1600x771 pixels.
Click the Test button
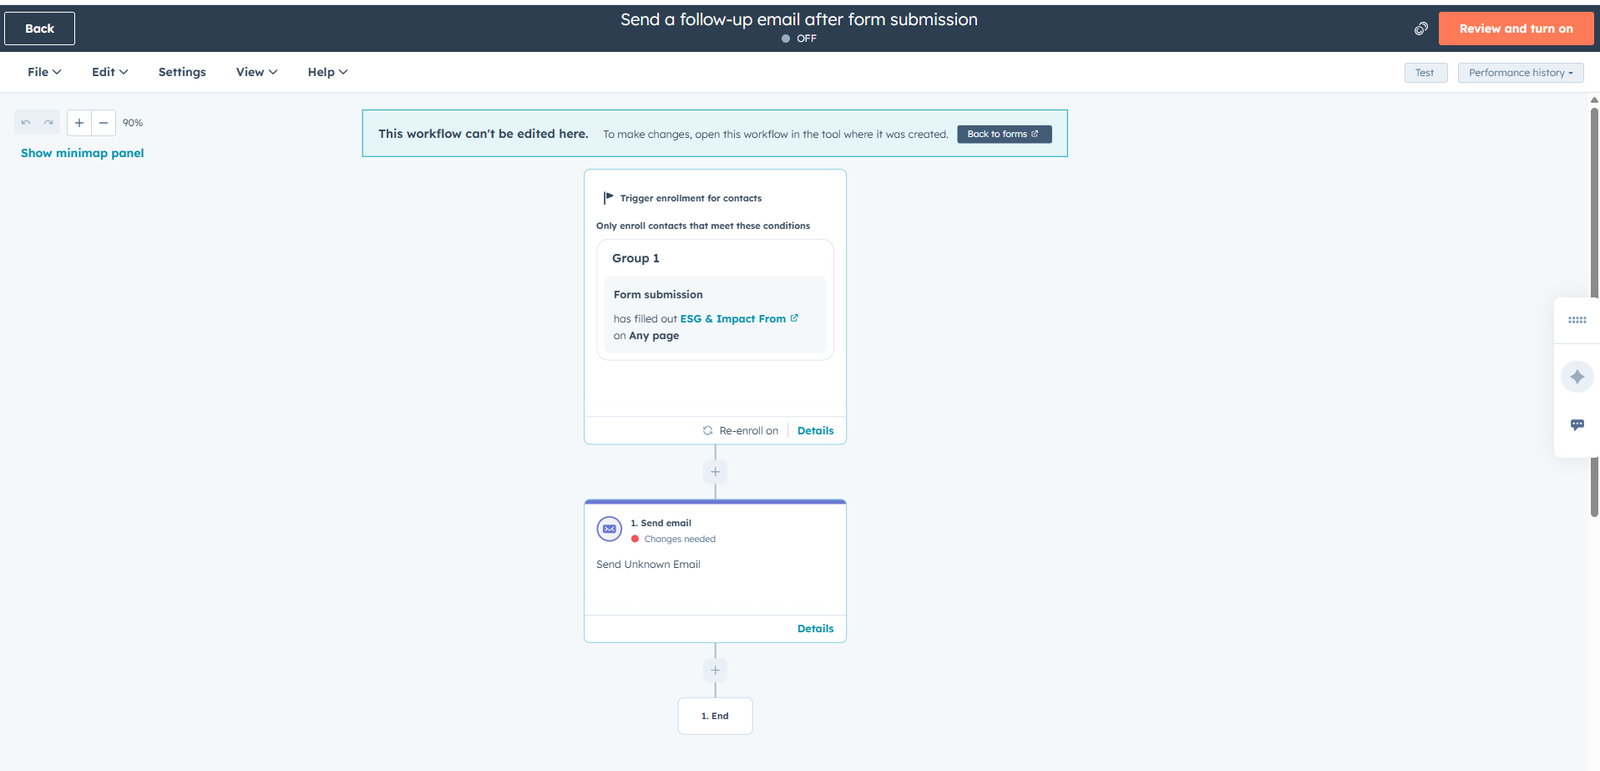(1425, 73)
